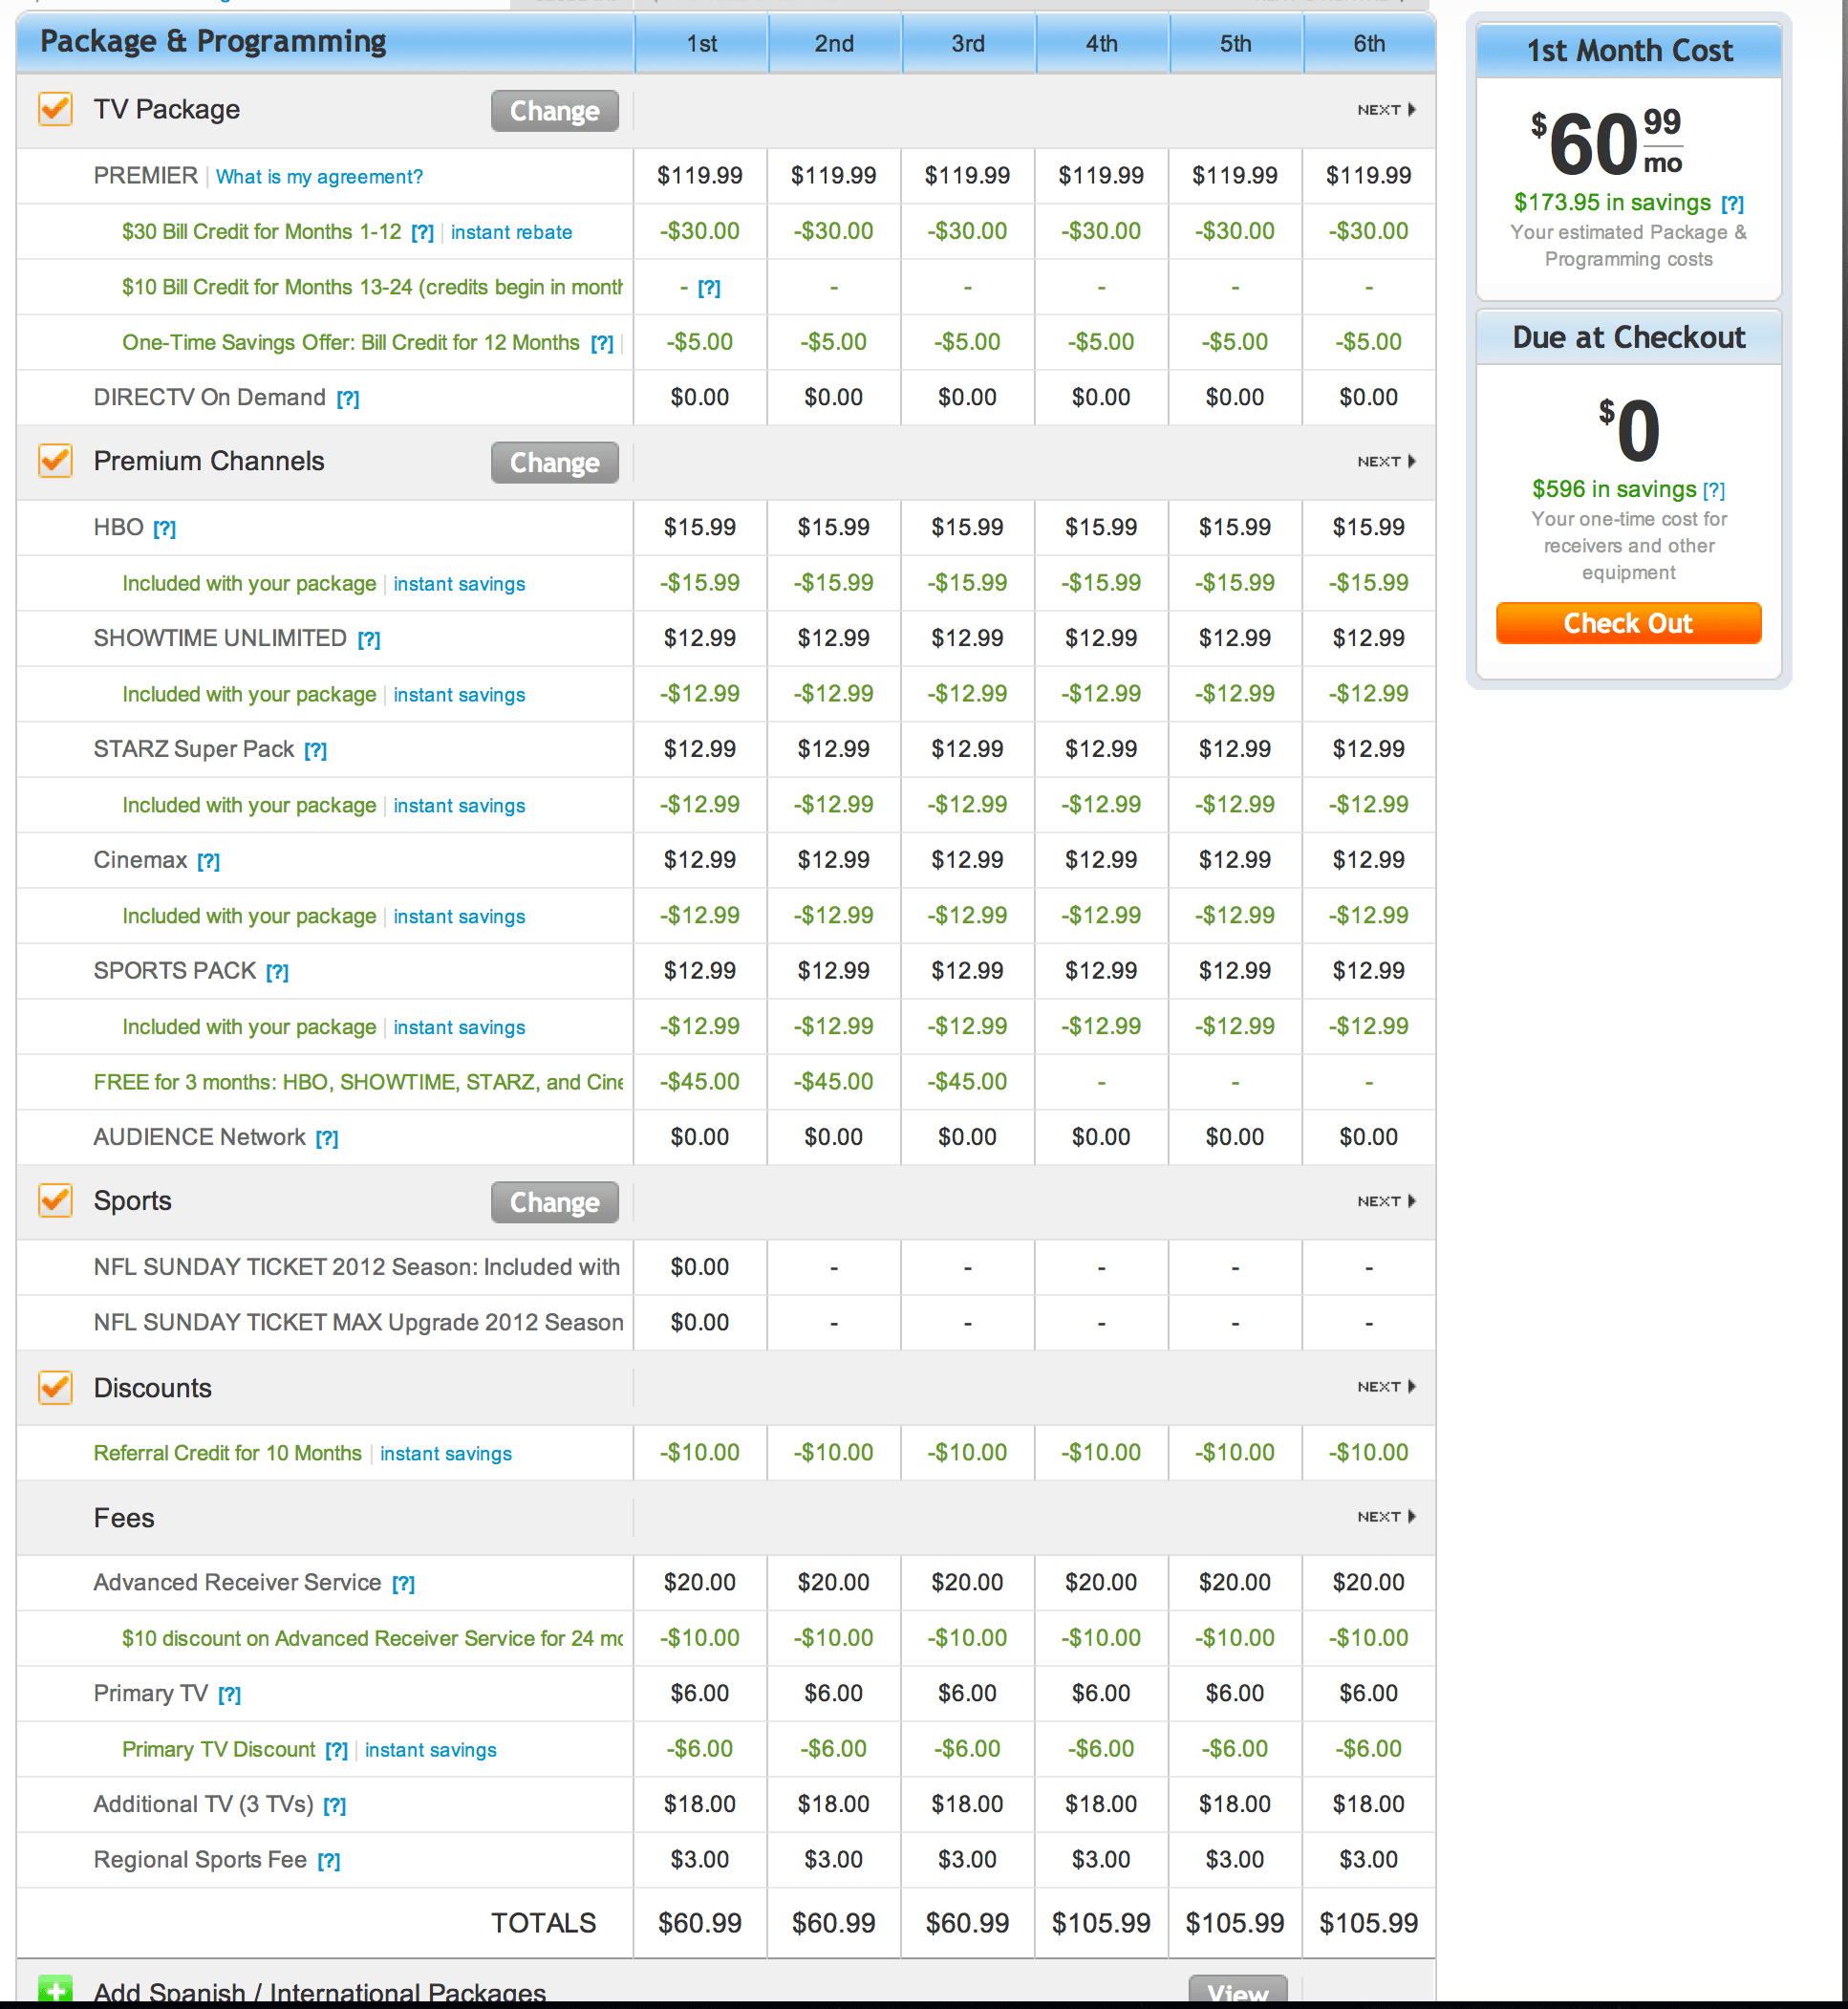Click instant savings link under STARZ Super Pack
The image size is (1848, 2009).
459,806
